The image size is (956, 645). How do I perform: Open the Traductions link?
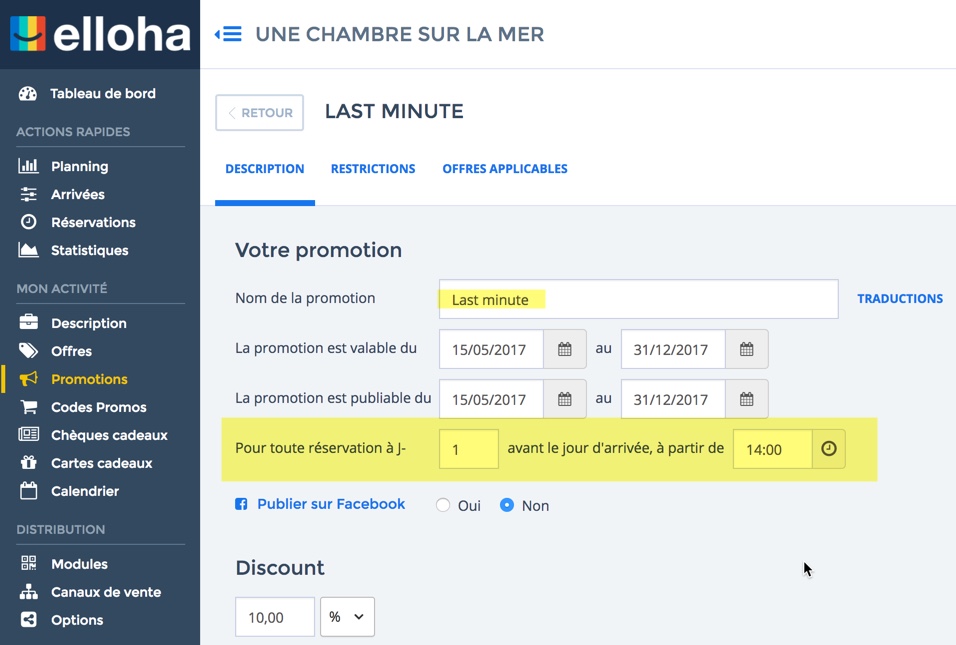click(x=900, y=299)
